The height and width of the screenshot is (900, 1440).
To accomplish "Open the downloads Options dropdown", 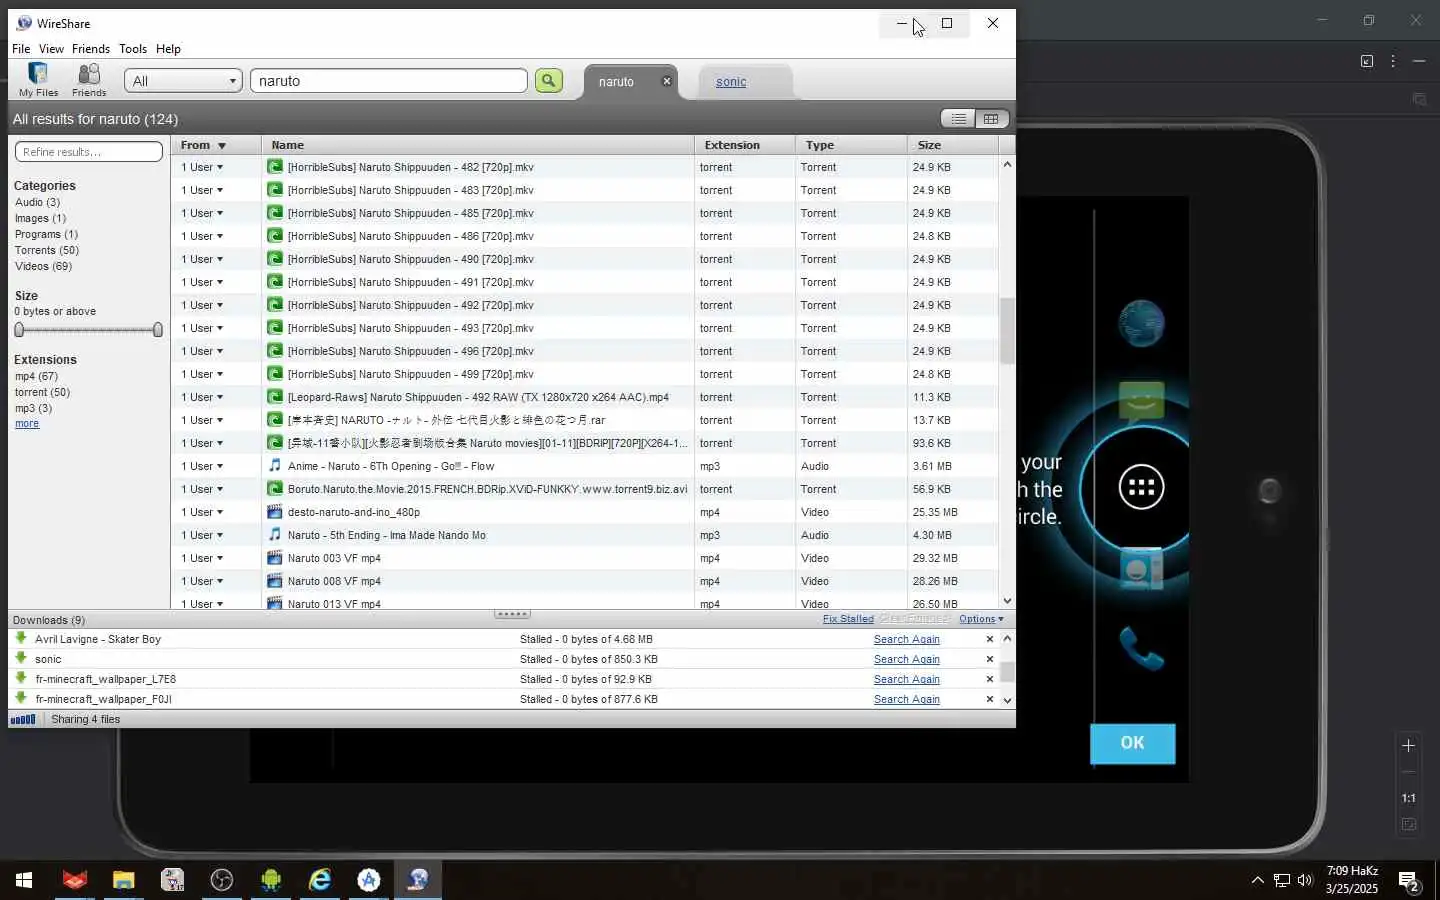I will click(981, 619).
